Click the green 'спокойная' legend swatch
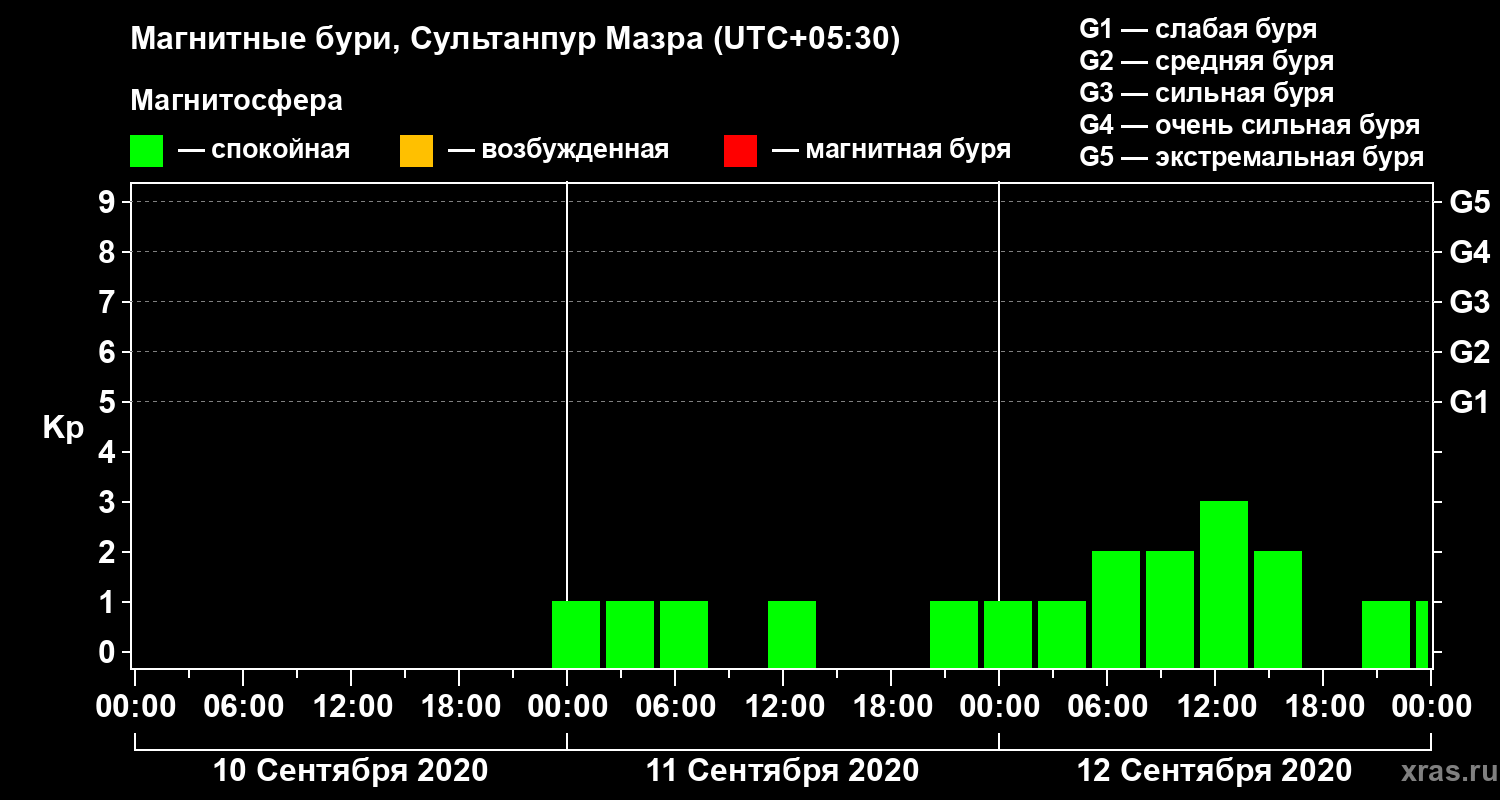This screenshot has width=1500, height=800. (146, 151)
